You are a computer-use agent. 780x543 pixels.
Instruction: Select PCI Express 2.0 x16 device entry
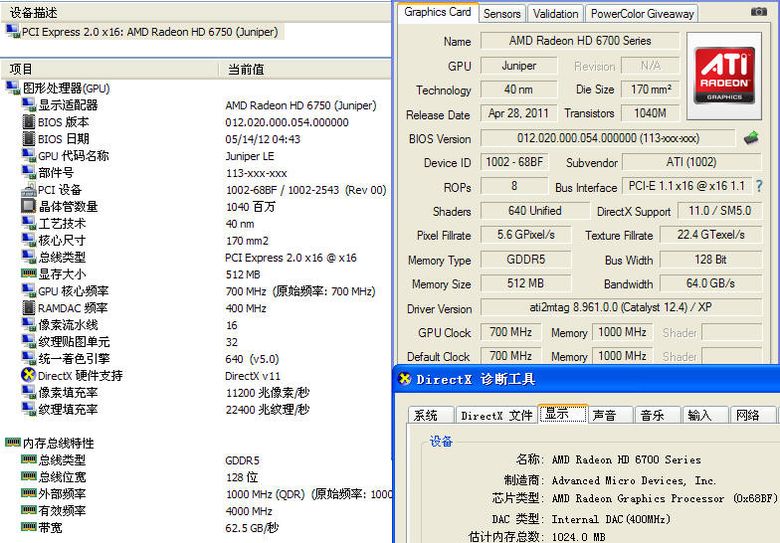[x=142, y=32]
